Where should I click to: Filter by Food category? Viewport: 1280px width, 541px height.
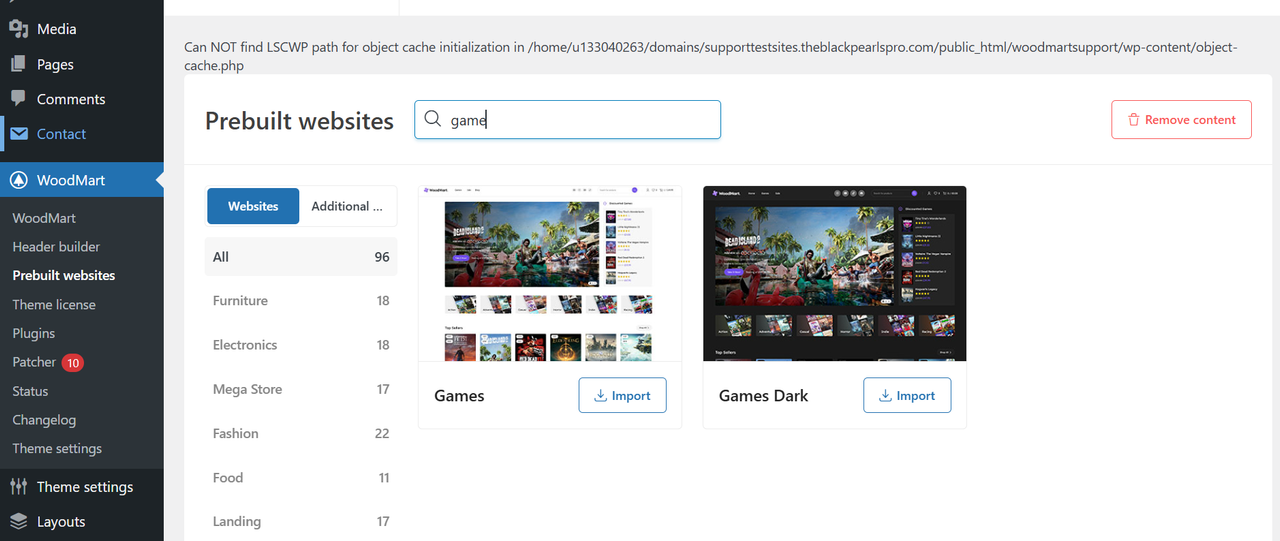301,477
